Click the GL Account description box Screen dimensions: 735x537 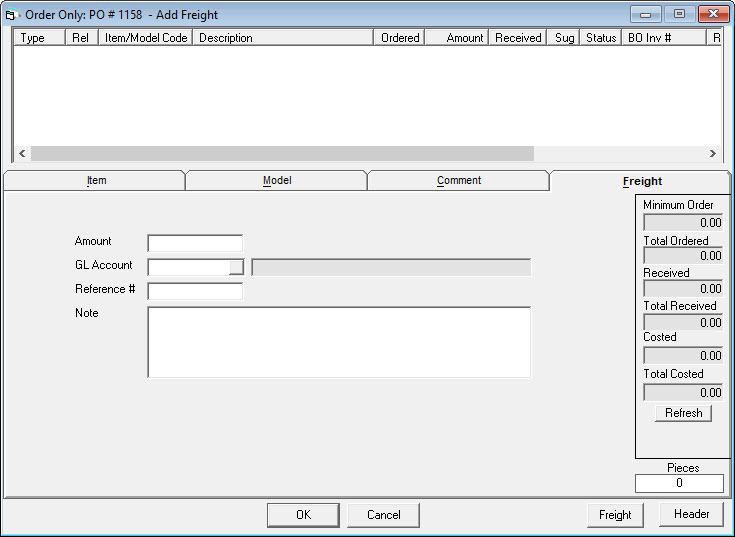tap(391, 267)
